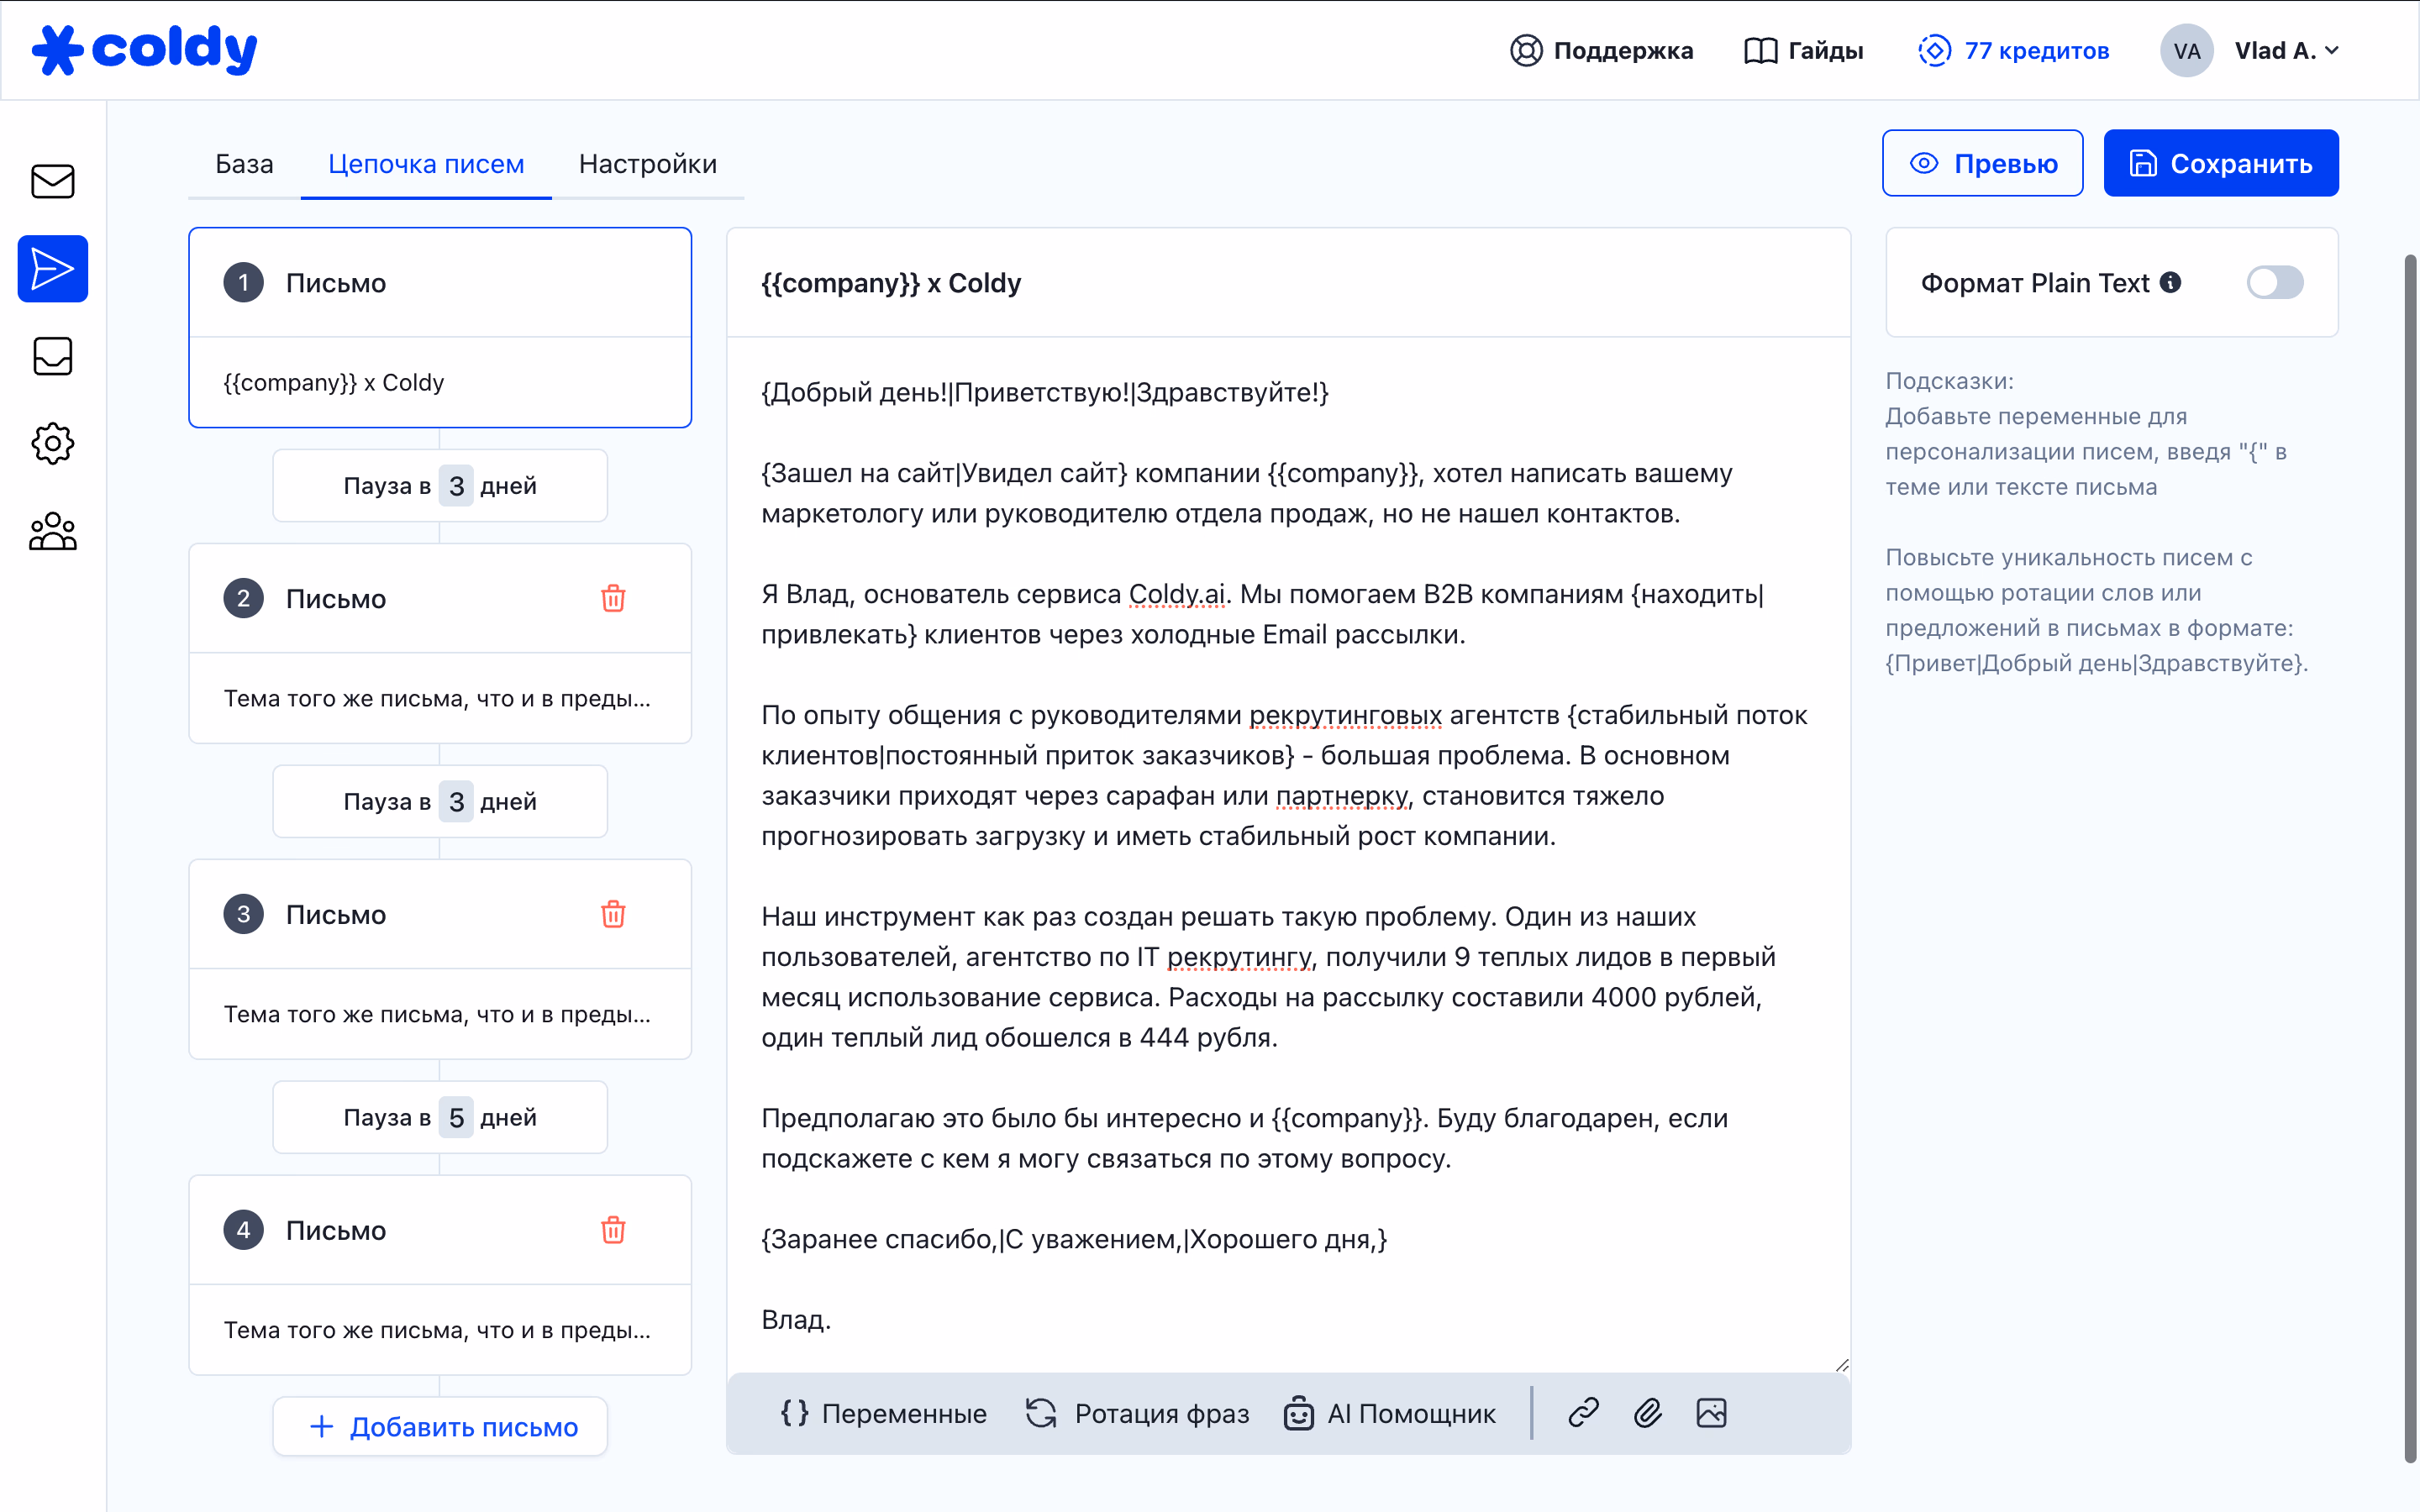2420x1512 pixels.
Task: Switch to the Настройки tab
Action: point(647,164)
